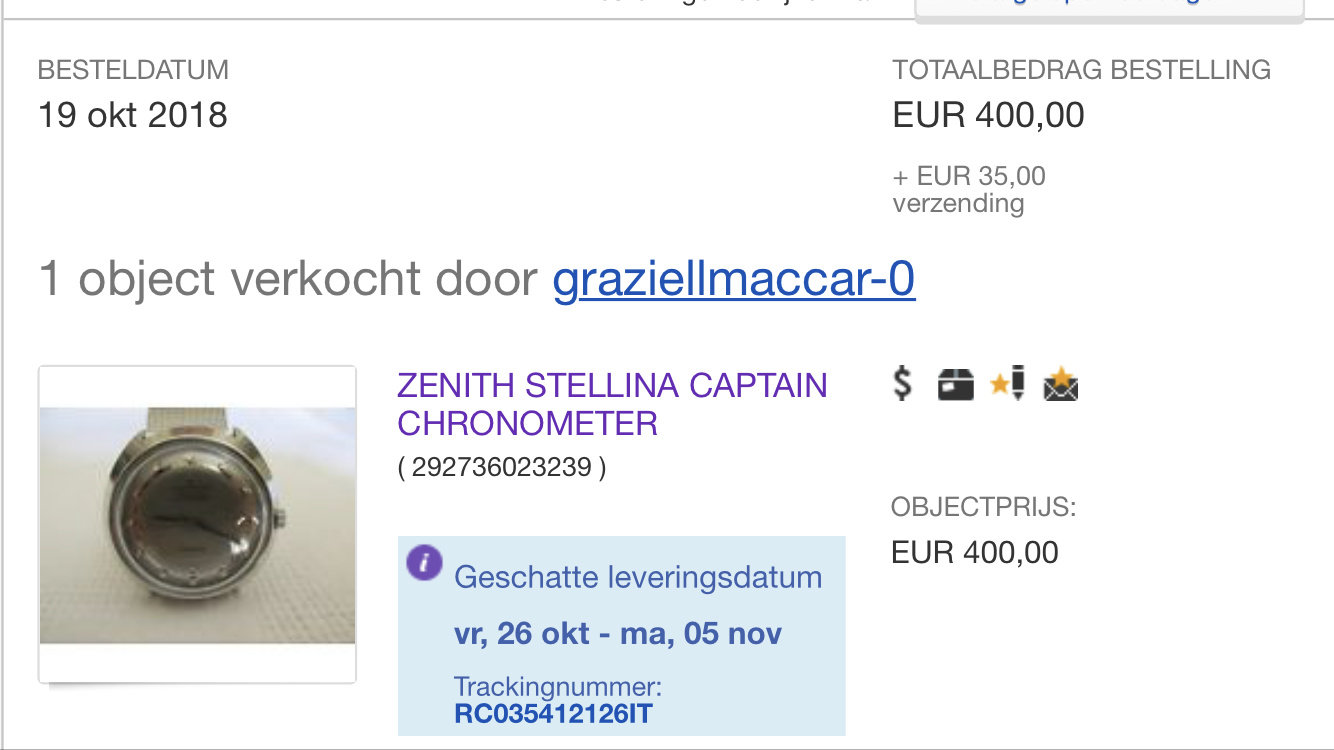
Task: Click the Trackingnummer label
Action: tap(558, 687)
